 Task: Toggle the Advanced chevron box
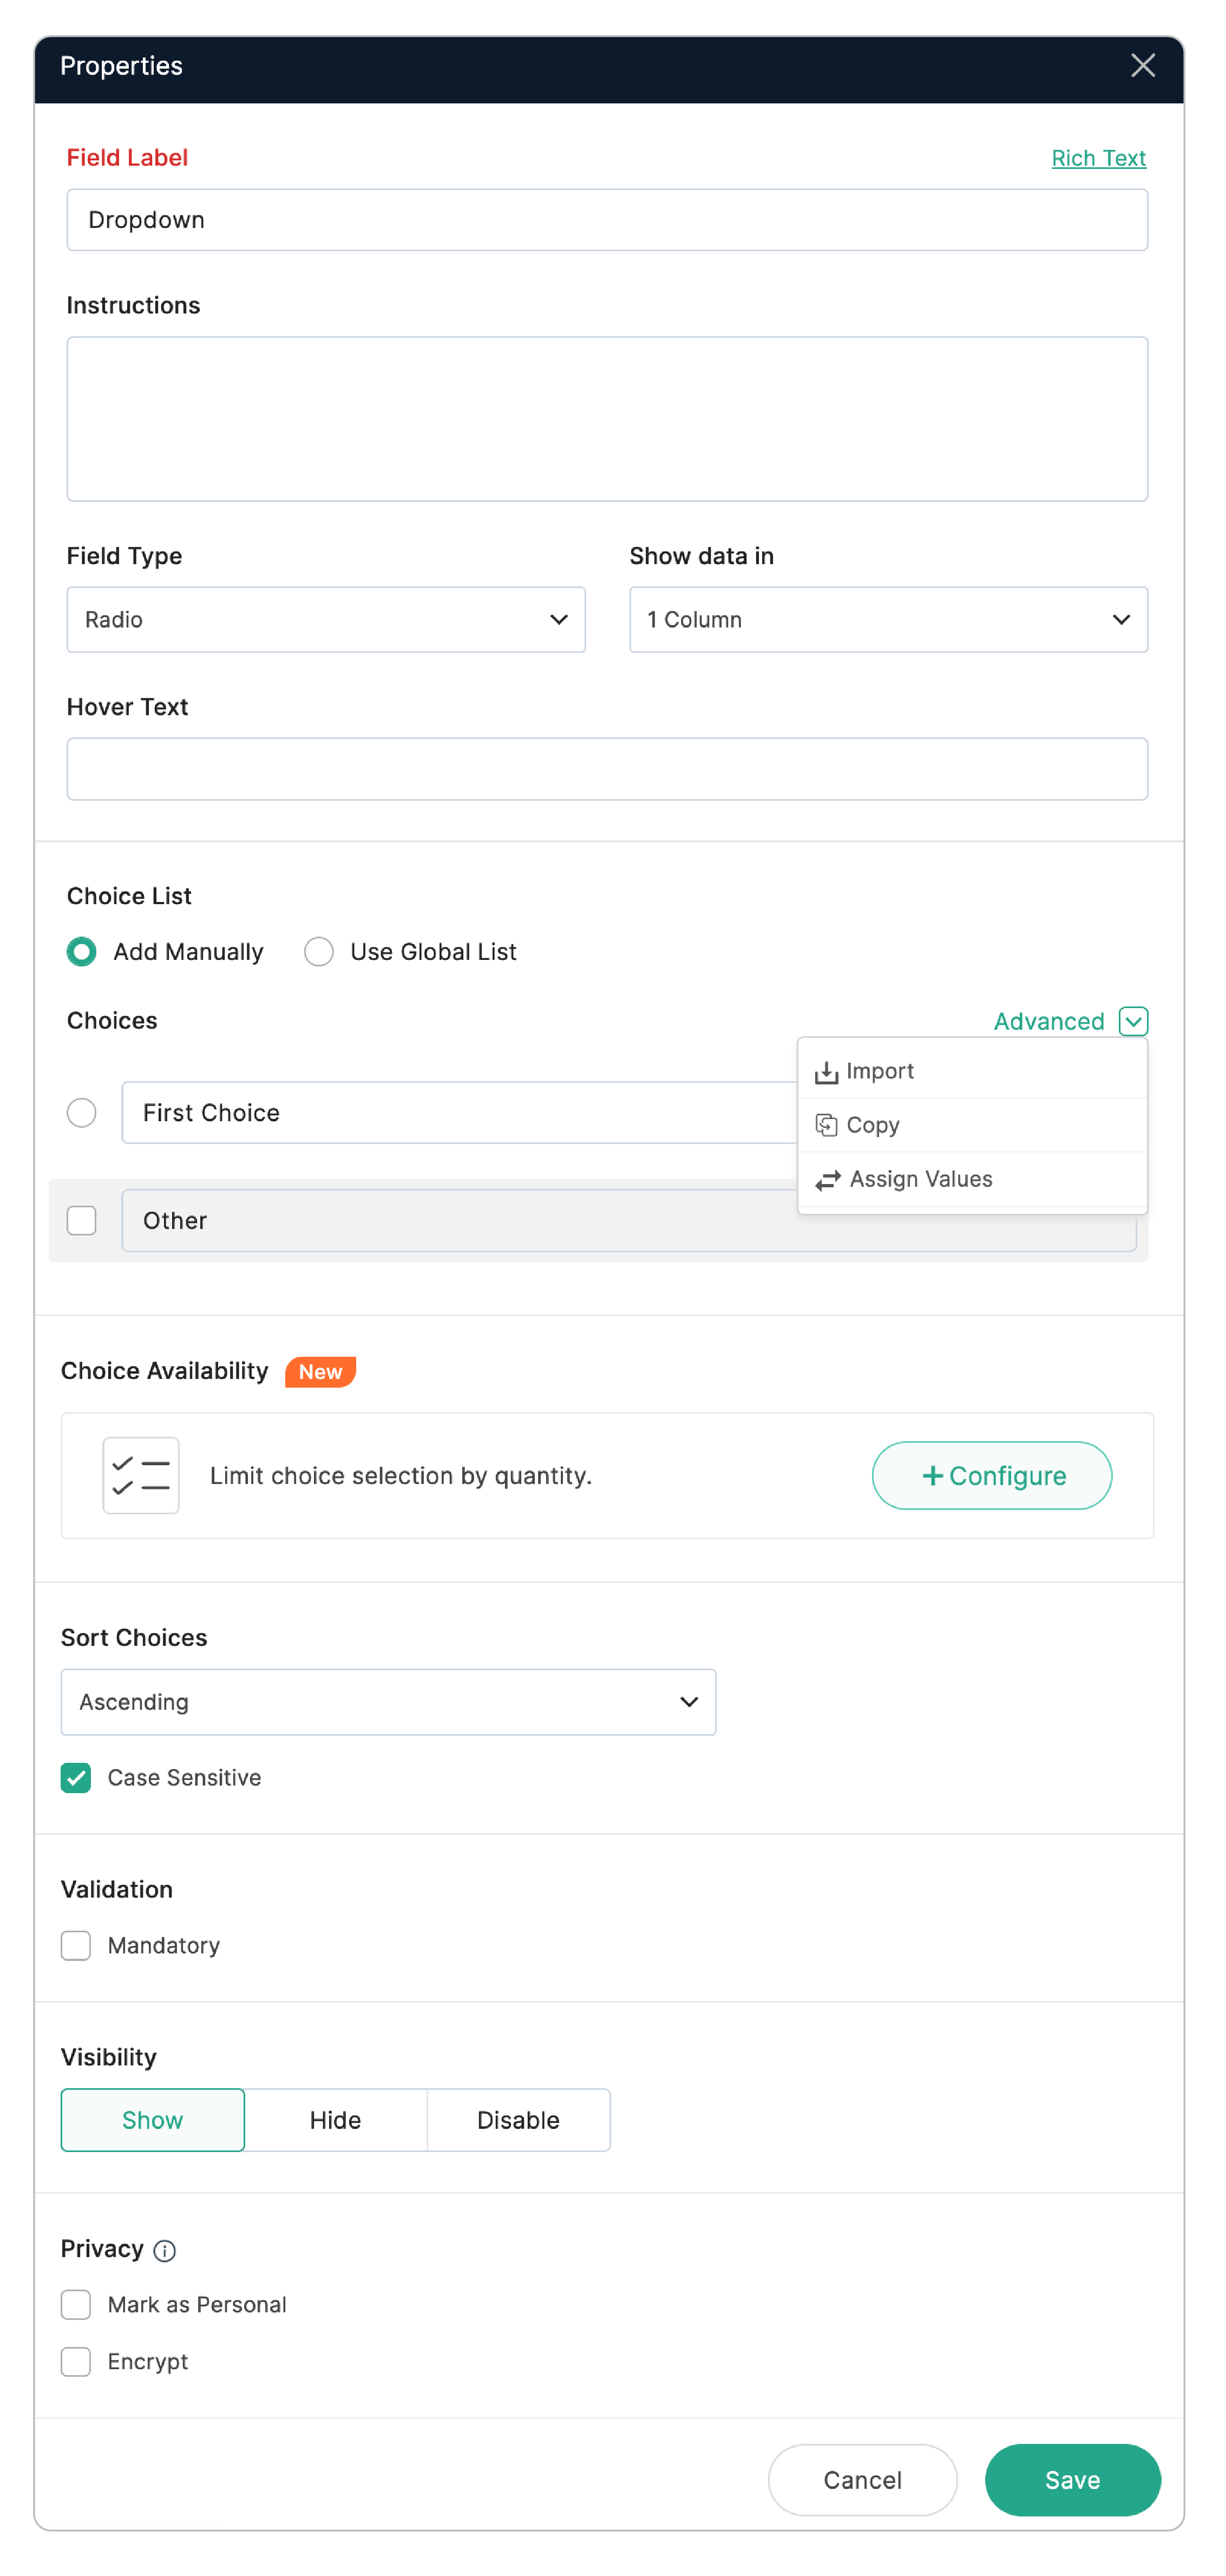pos(1133,1021)
